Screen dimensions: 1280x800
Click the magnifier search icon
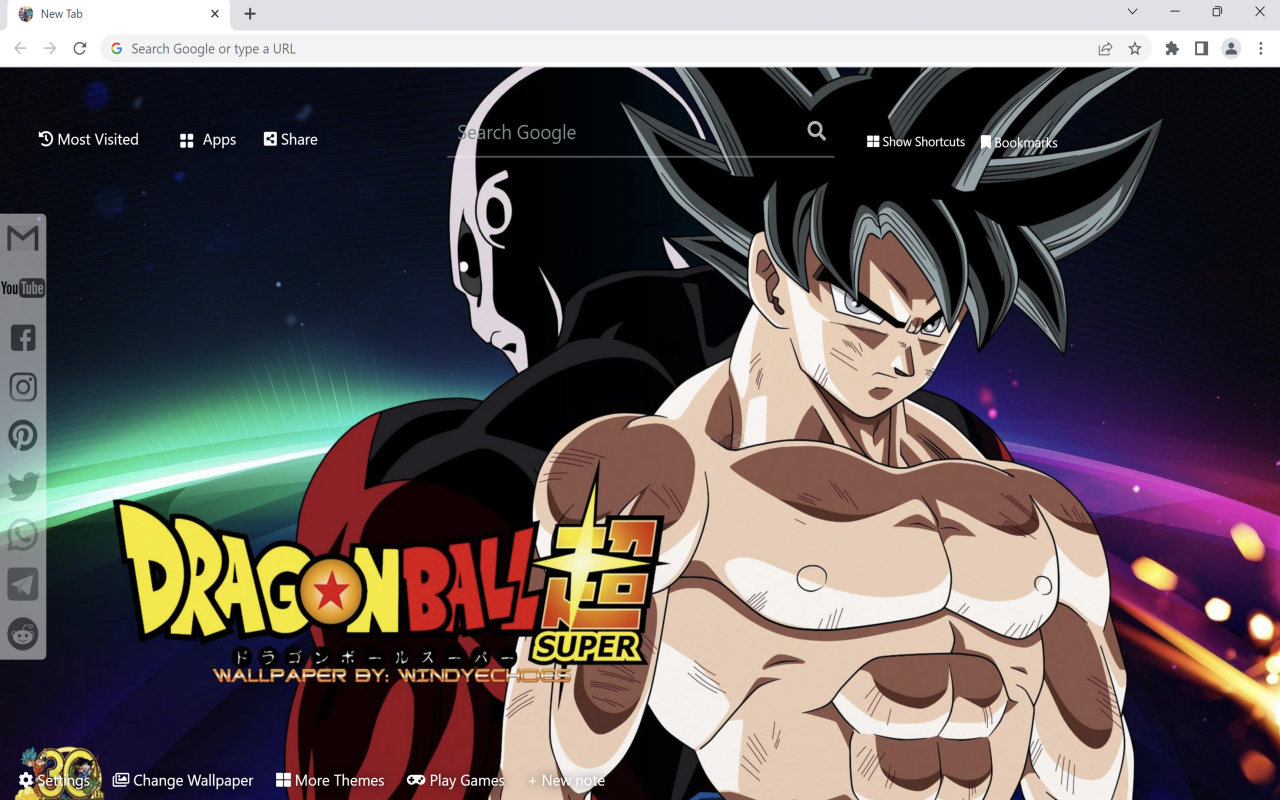click(x=817, y=131)
